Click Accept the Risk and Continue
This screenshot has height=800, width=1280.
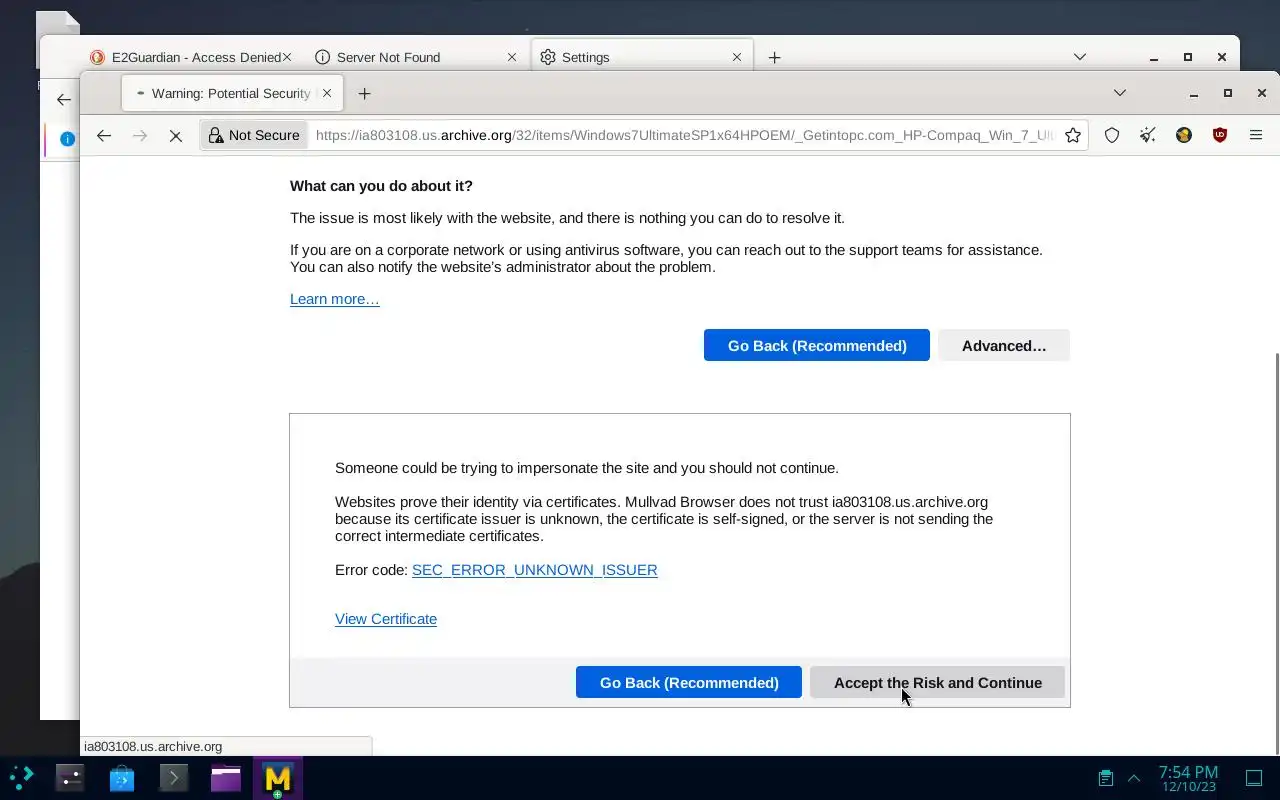[938, 682]
